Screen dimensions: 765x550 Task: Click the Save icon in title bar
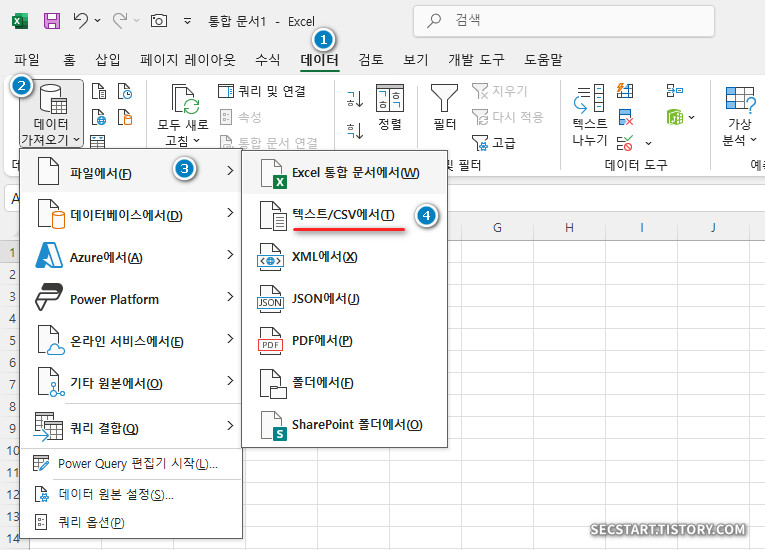(x=52, y=21)
